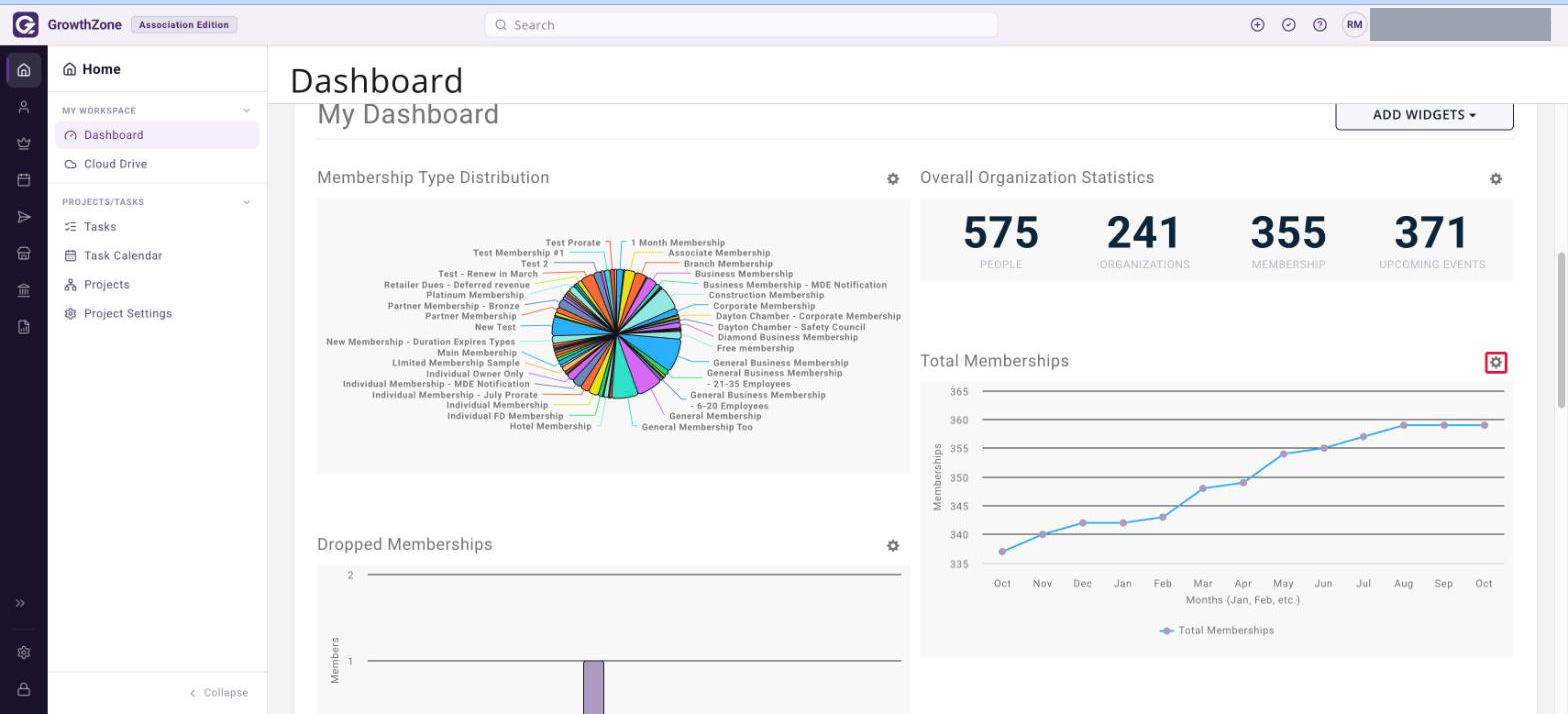This screenshot has width=1568, height=714.
Task: Open the storefront icon in the navigation rail
Action: (x=24, y=254)
